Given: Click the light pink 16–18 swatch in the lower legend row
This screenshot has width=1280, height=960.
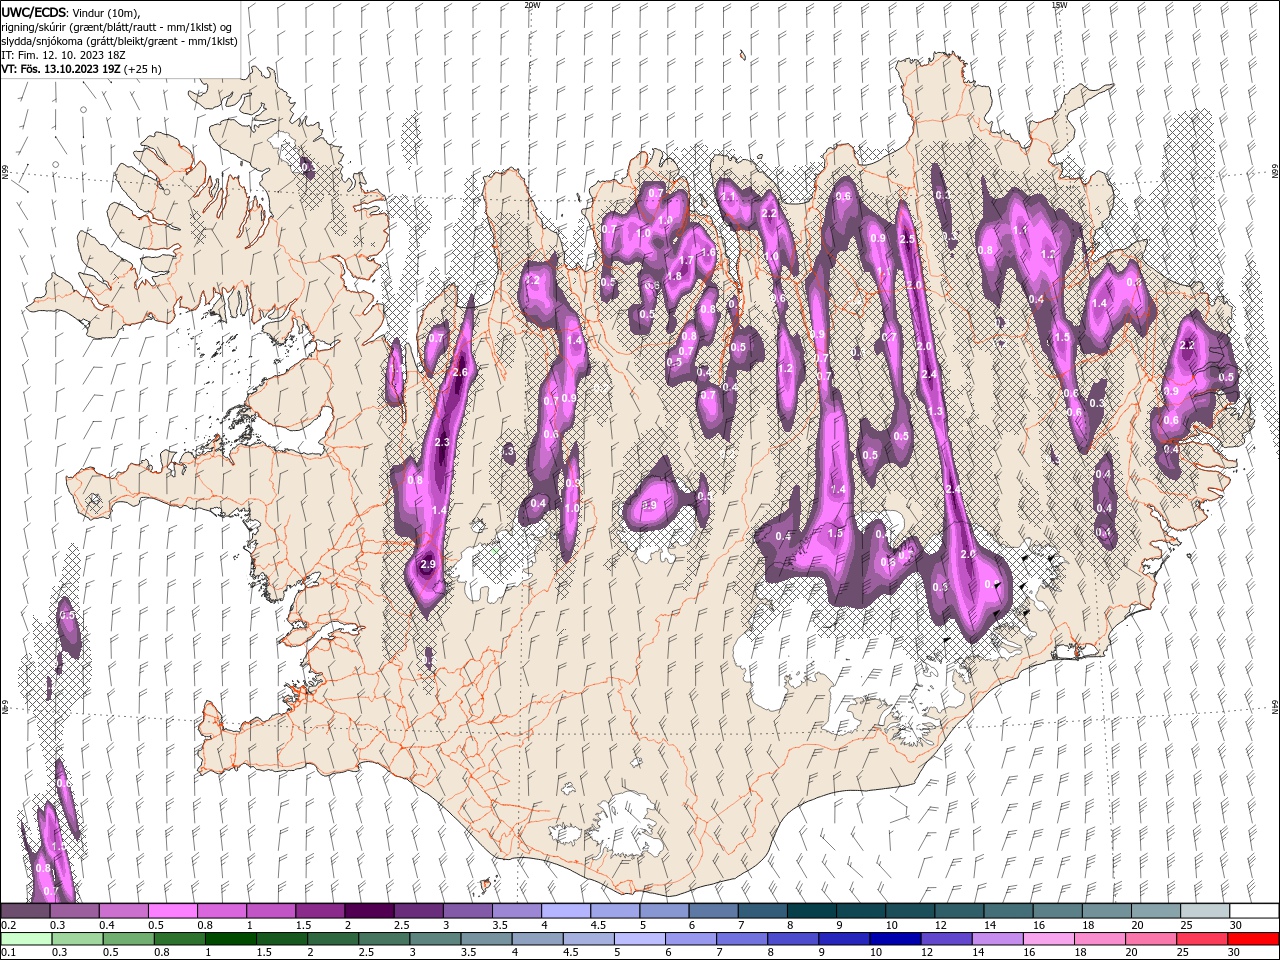Looking at the screenshot, I should click(x=1049, y=939).
